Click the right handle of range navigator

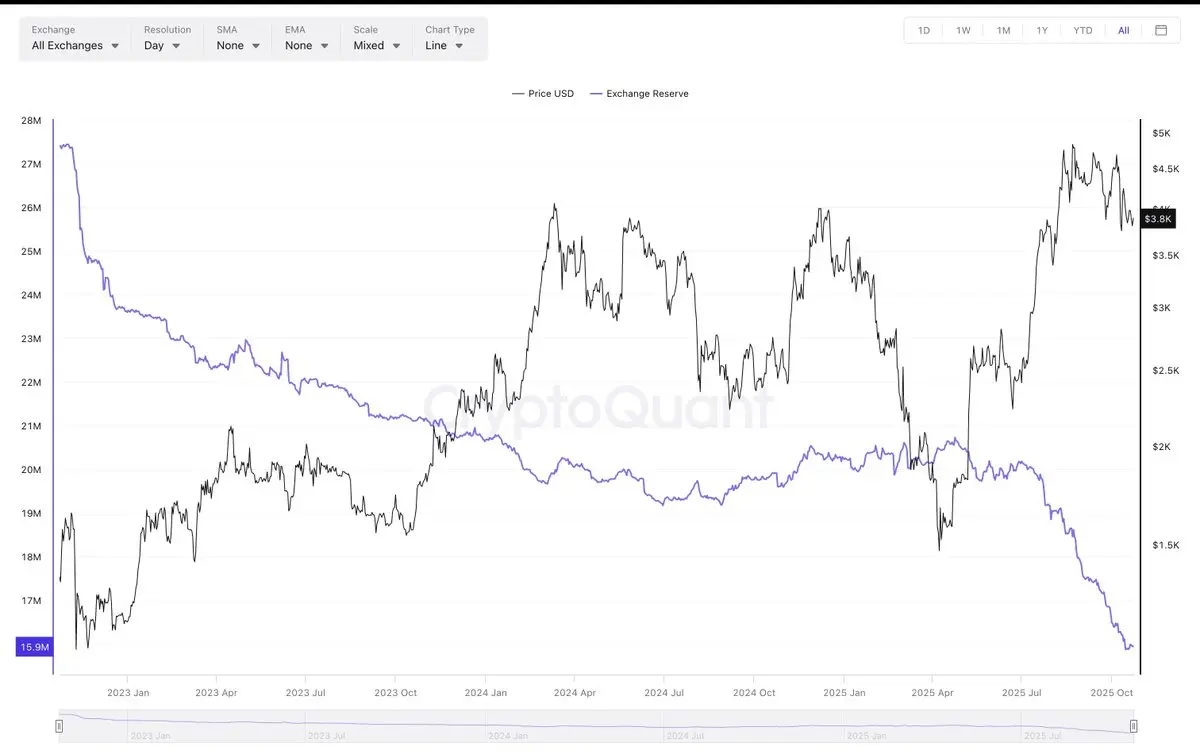click(1133, 726)
